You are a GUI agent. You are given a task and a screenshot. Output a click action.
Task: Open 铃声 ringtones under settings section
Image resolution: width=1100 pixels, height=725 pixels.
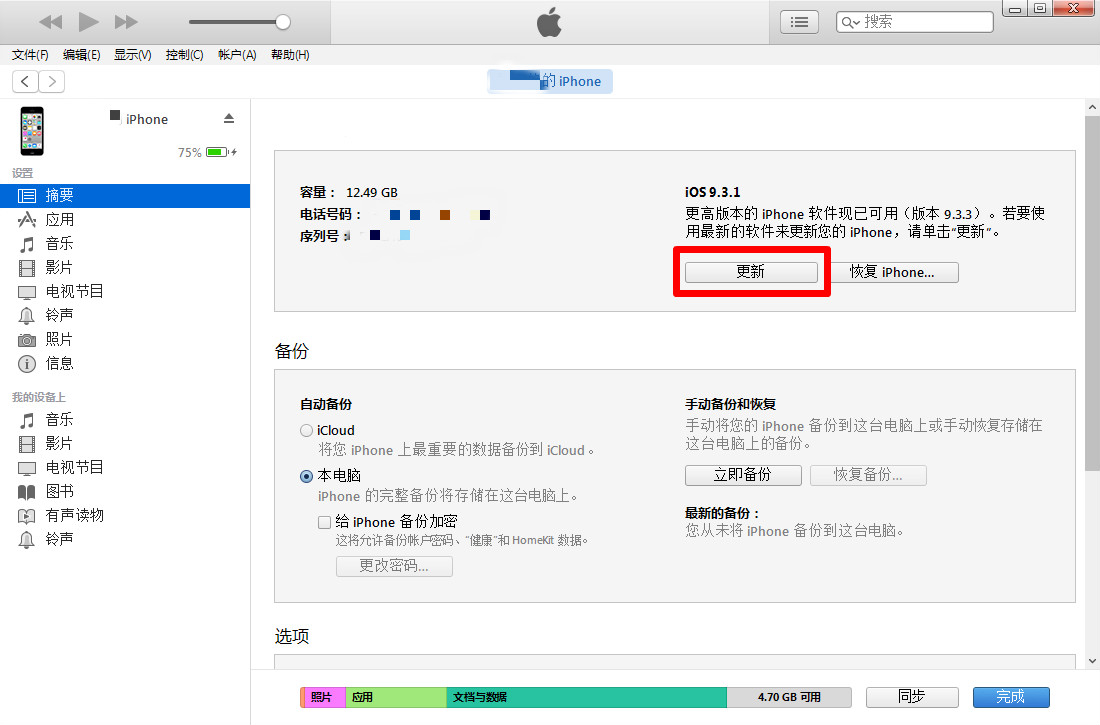125,315
